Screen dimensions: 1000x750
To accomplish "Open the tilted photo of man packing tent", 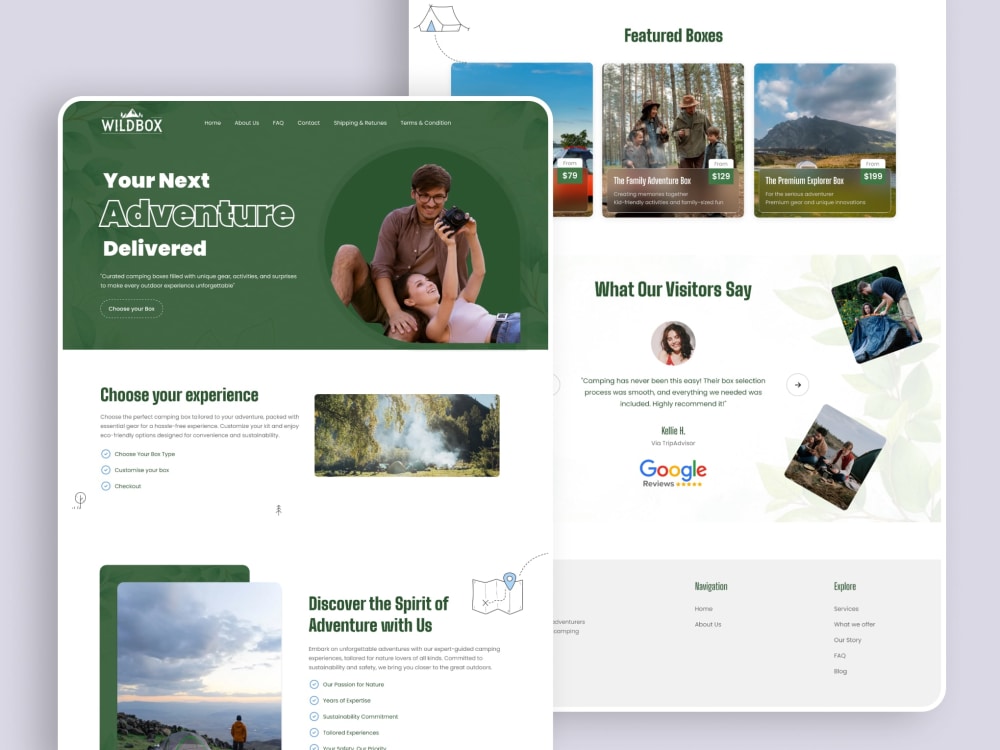I will click(x=877, y=314).
